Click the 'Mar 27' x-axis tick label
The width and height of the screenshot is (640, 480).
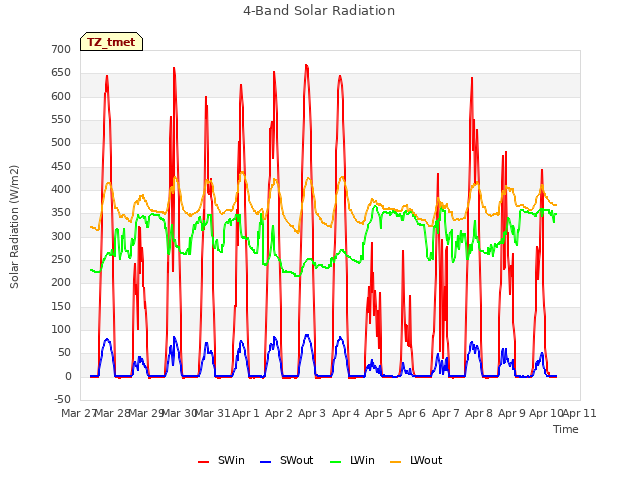point(78,413)
